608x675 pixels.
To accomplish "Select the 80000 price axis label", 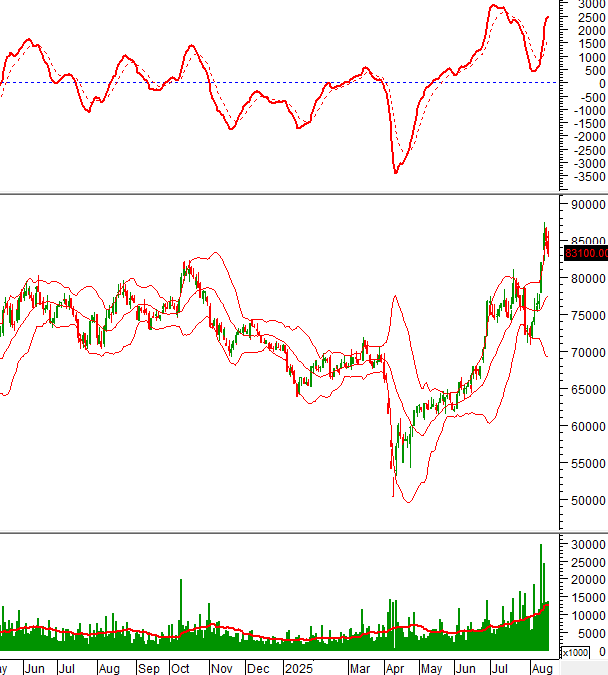I will (589, 279).
